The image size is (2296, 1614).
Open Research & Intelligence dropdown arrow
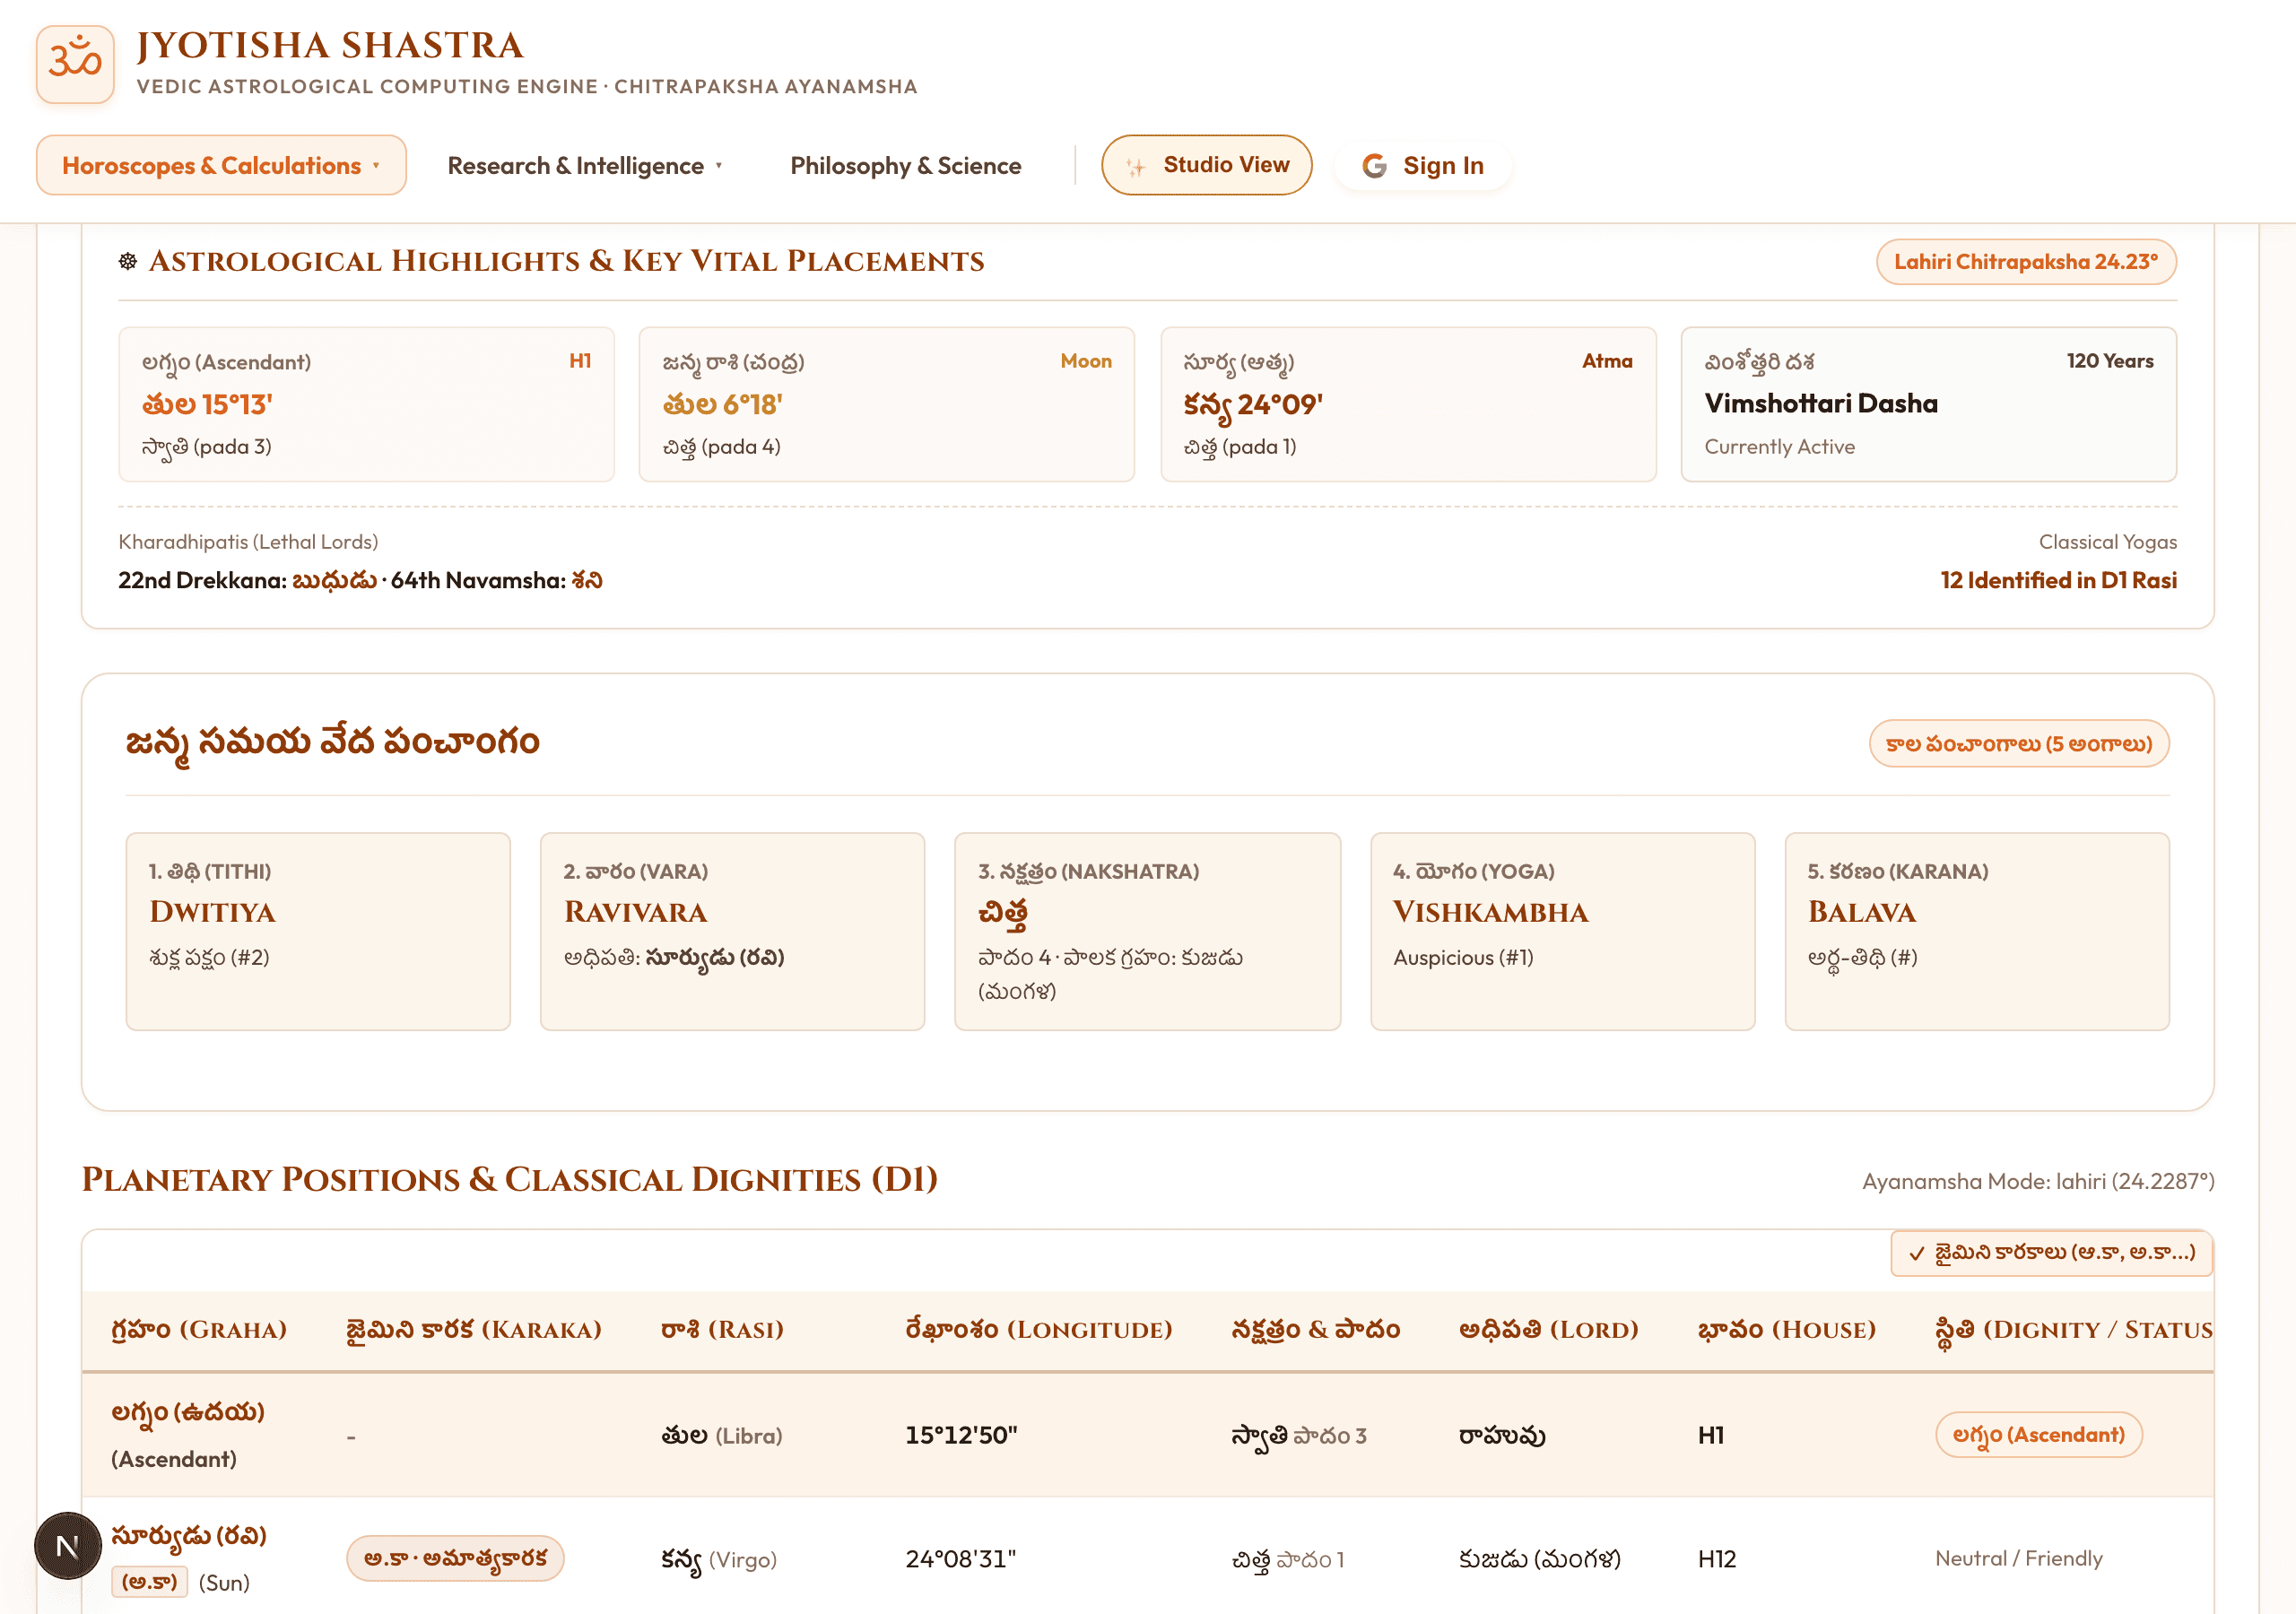click(719, 166)
